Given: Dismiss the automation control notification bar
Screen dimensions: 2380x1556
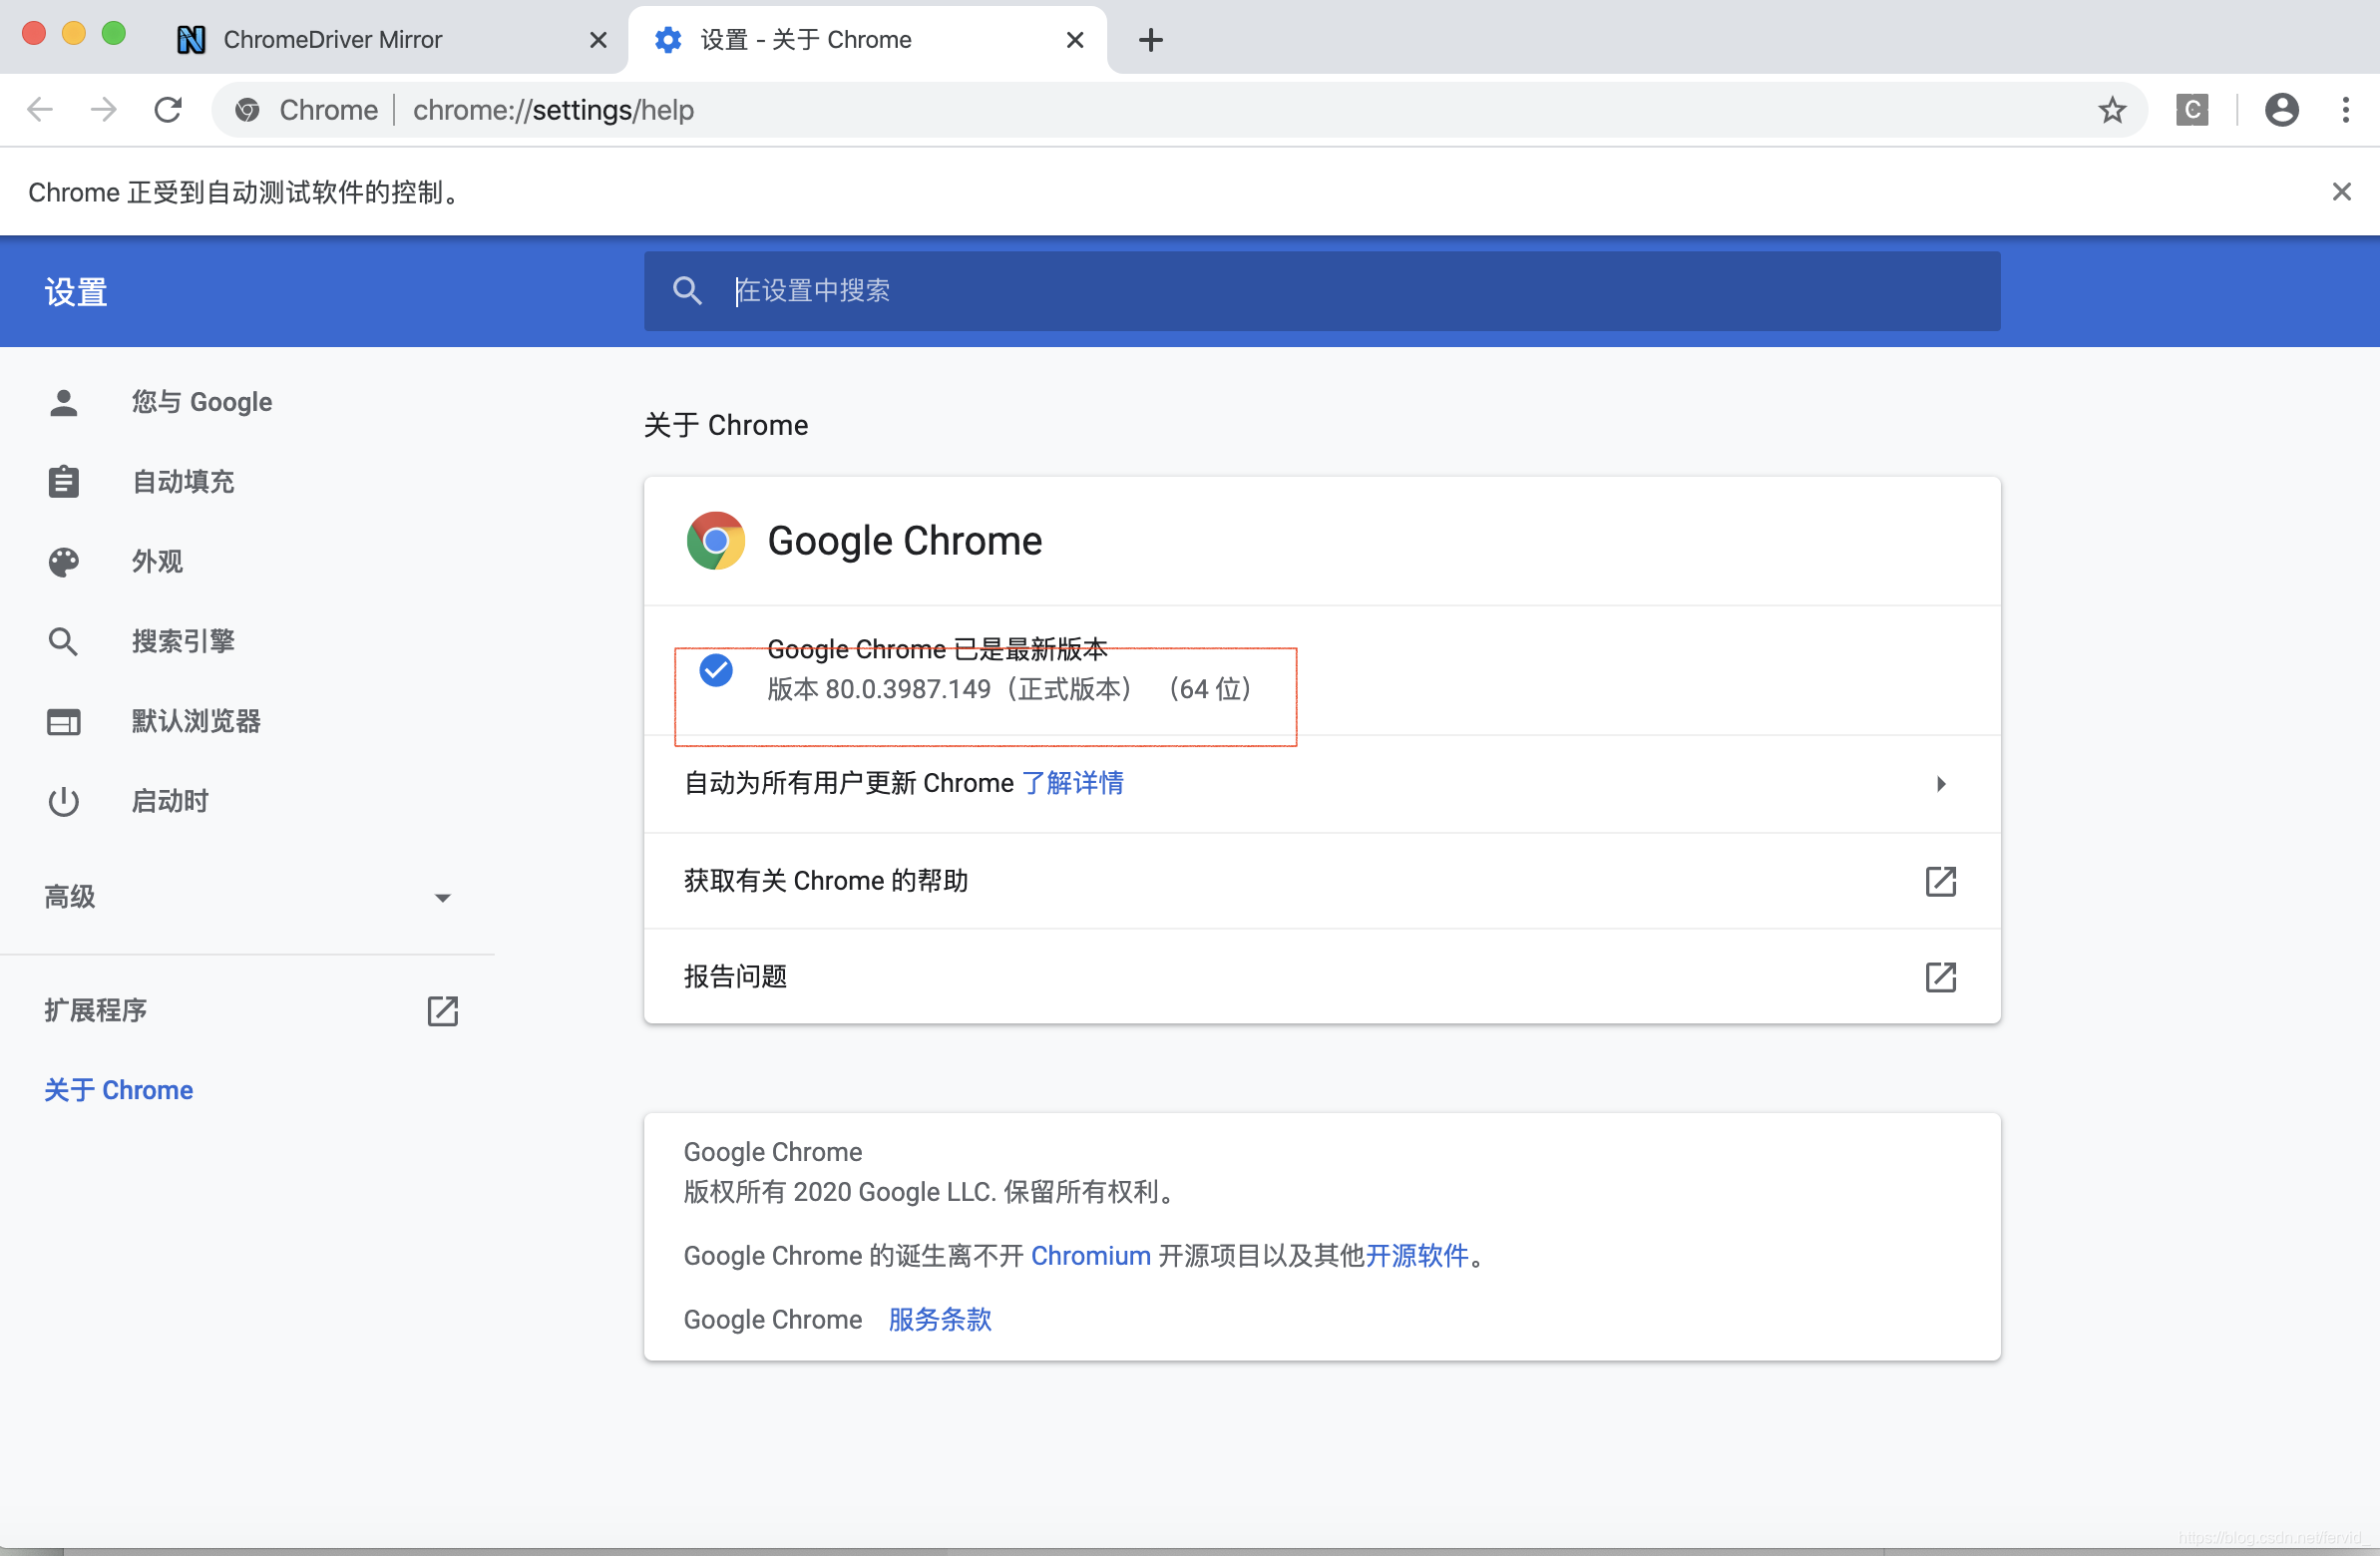Looking at the screenshot, I should (2342, 191).
